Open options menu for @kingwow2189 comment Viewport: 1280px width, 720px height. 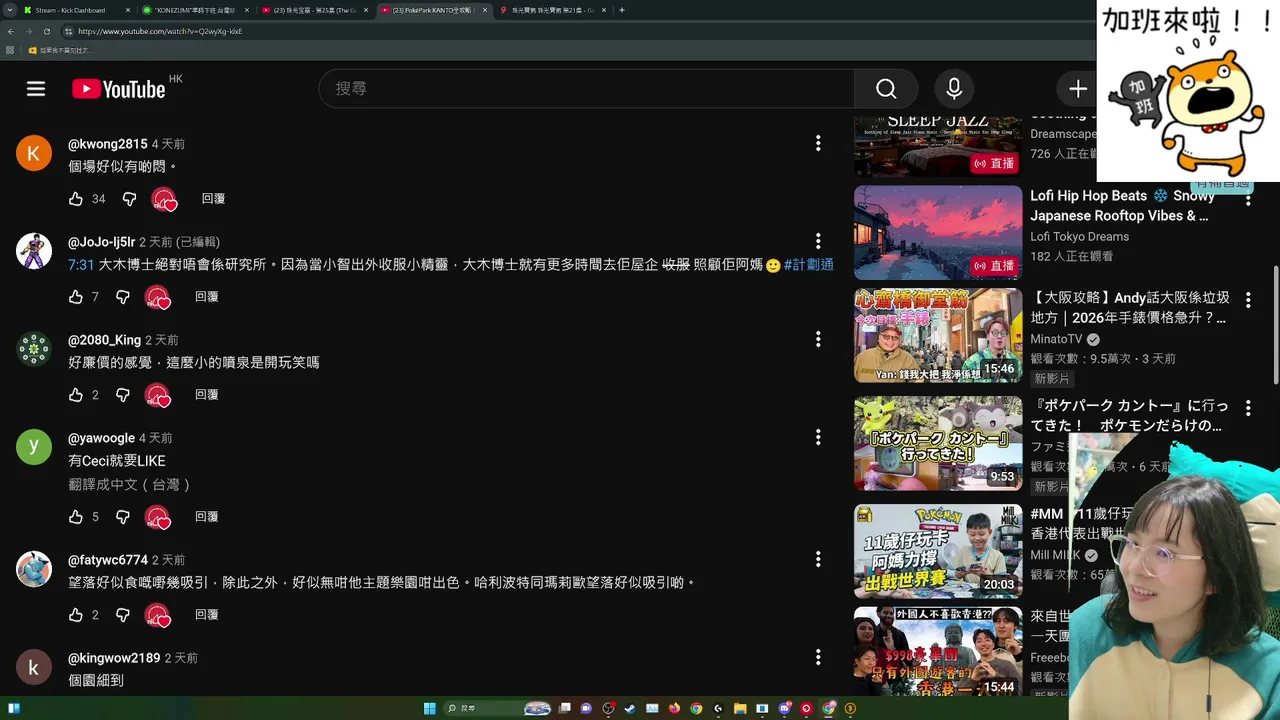click(x=818, y=658)
